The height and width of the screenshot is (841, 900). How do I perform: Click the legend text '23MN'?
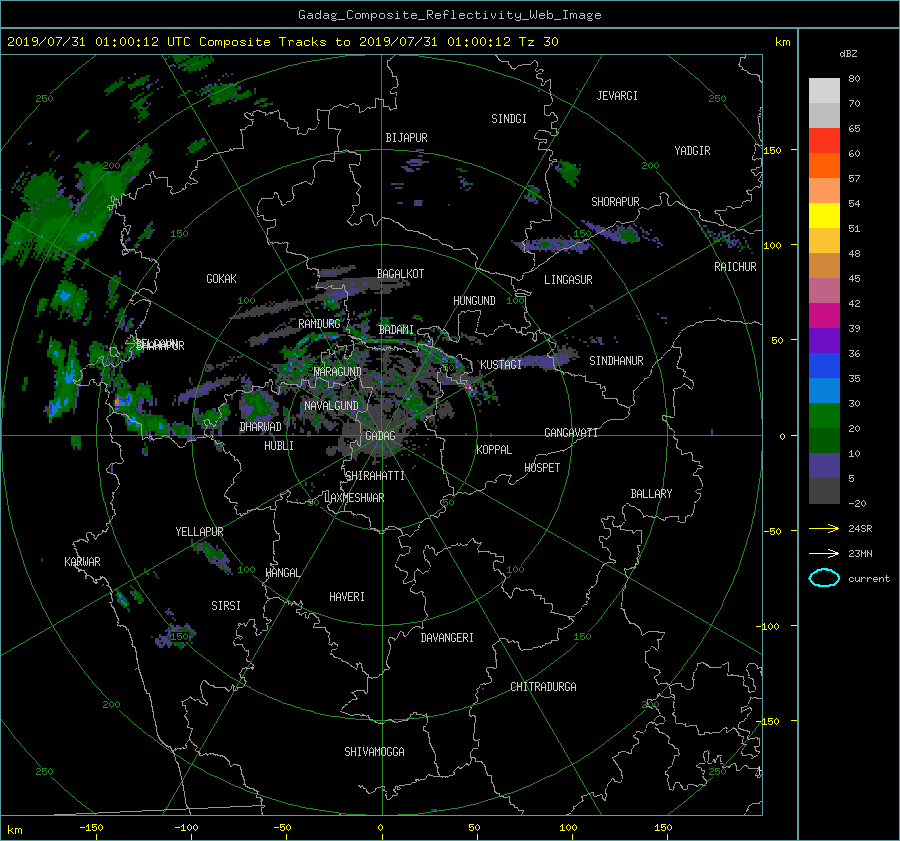tap(860, 554)
